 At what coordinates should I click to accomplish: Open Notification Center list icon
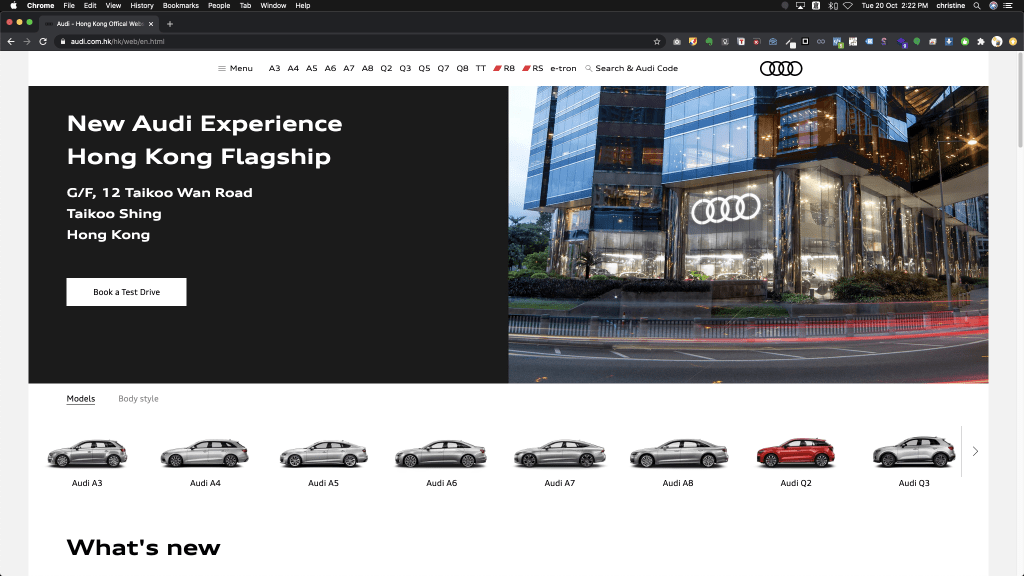1008,5
